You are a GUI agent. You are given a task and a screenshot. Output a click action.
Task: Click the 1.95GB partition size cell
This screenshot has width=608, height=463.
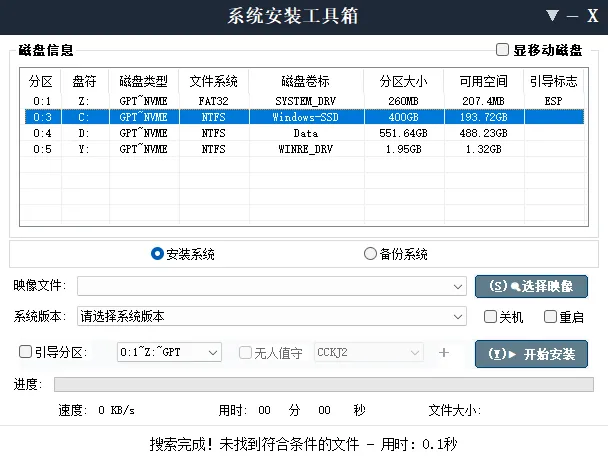(x=403, y=149)
